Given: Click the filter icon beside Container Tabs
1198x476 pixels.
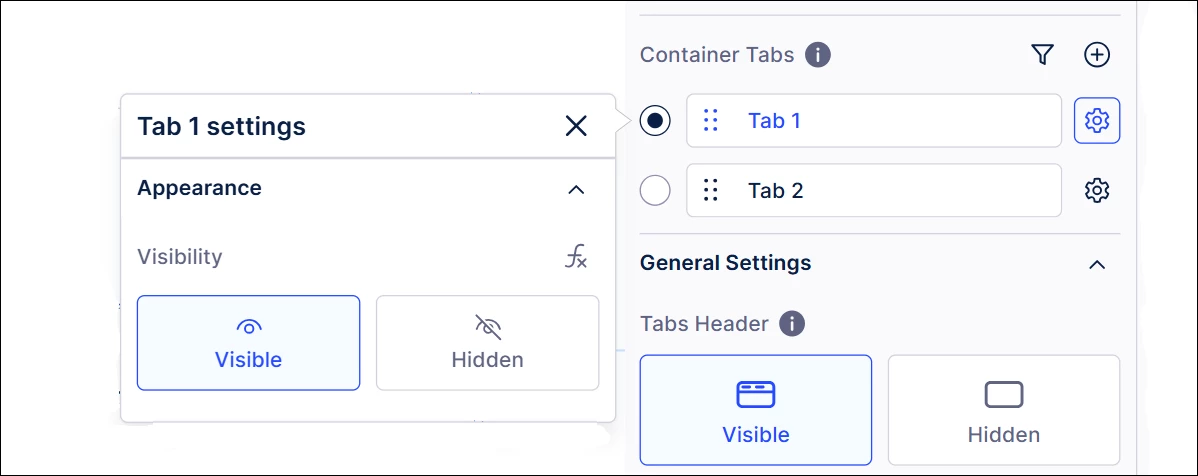Looking at the screenshot, I should point(1042,55).
